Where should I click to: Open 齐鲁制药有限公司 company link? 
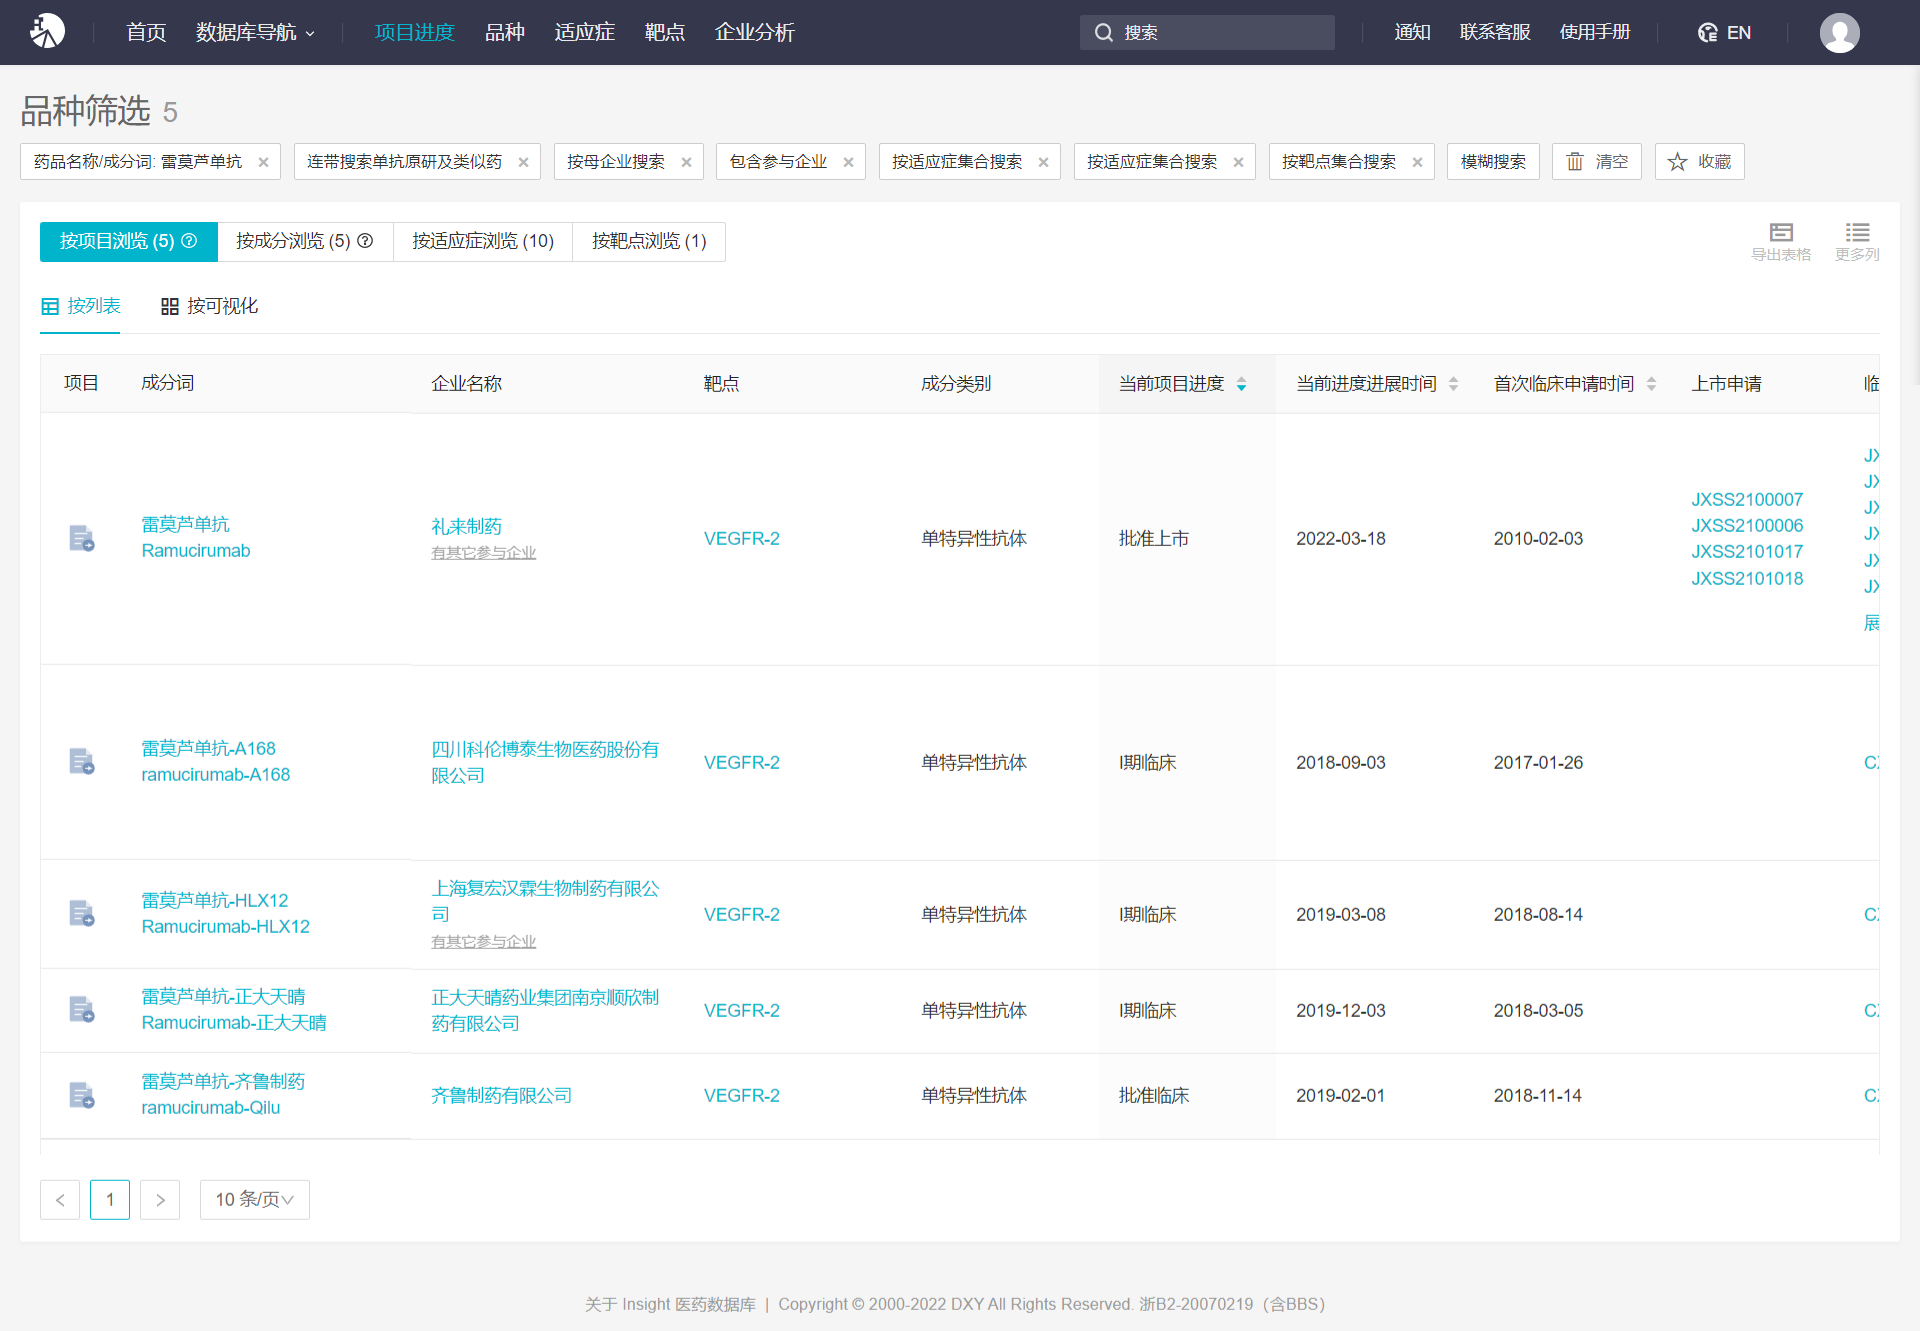501,1096
